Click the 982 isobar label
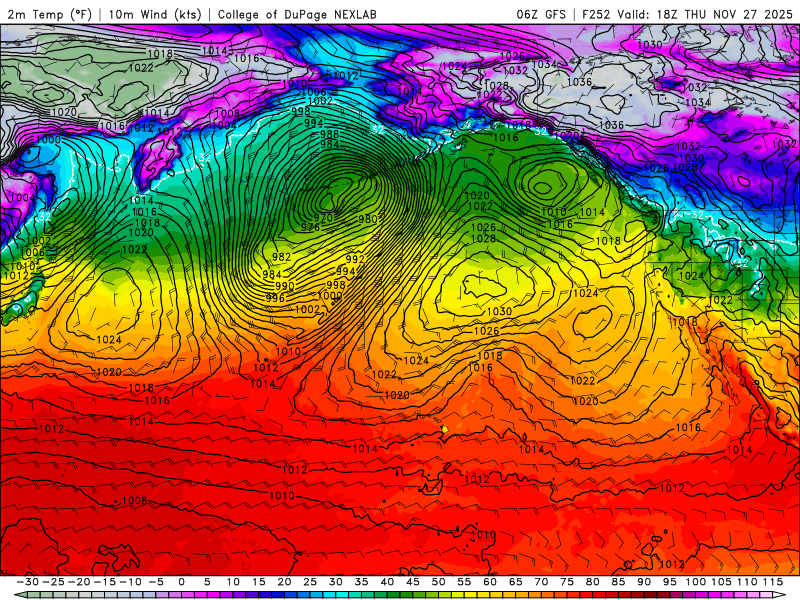The image size is (800, 600). (x=281, y=257)
